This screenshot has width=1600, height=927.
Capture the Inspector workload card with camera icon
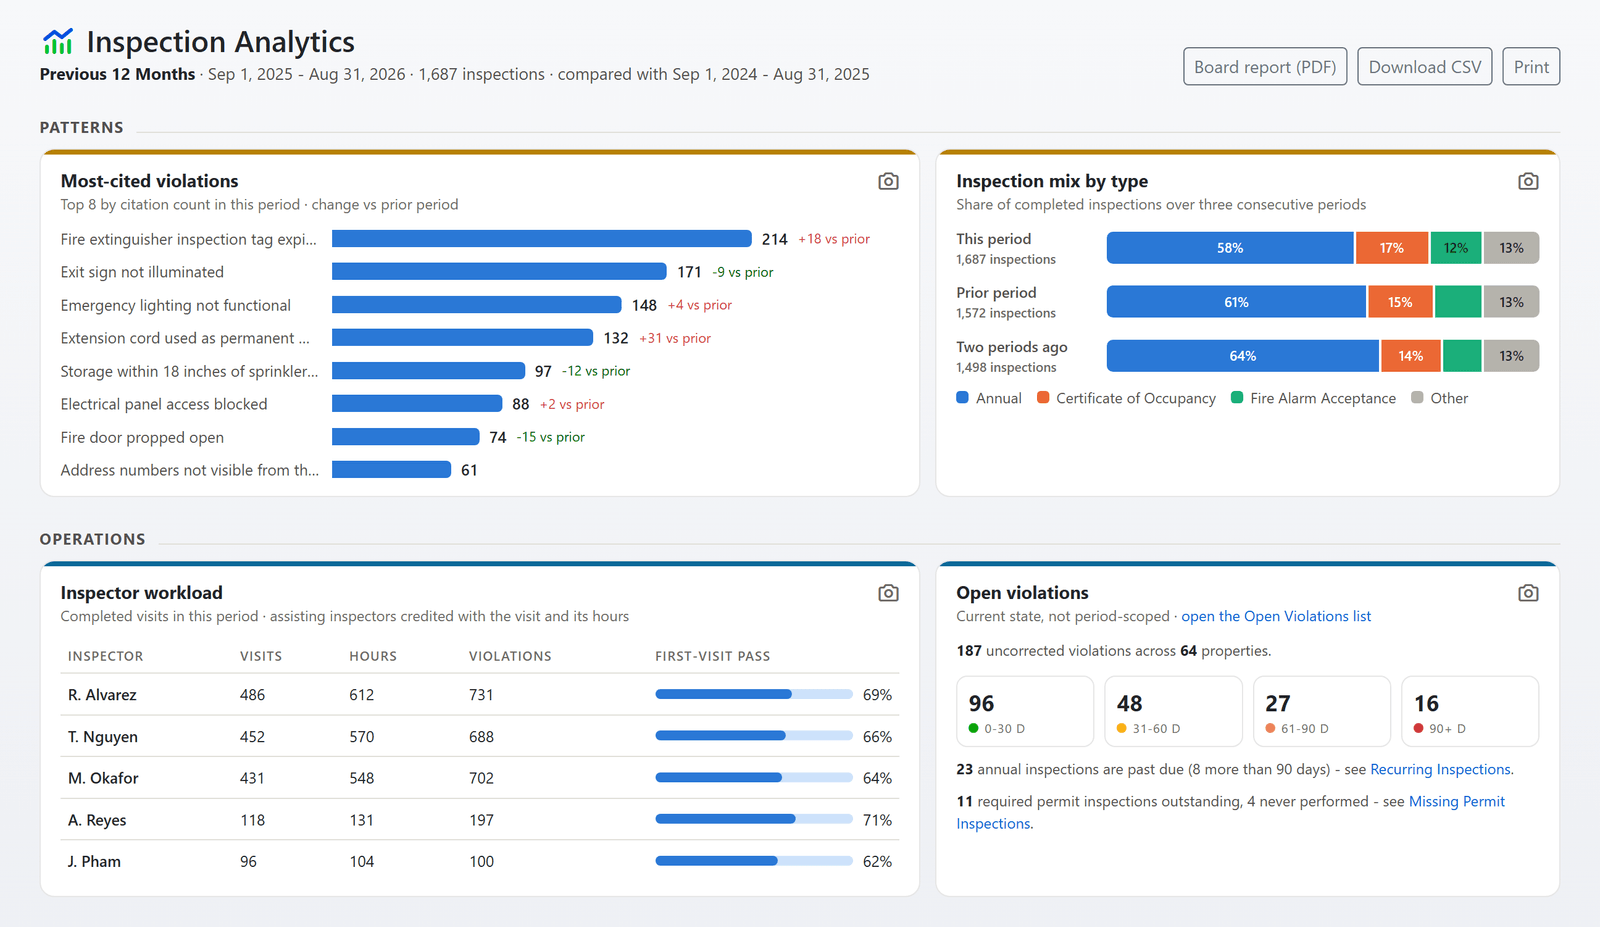click(x=888, y=593)
